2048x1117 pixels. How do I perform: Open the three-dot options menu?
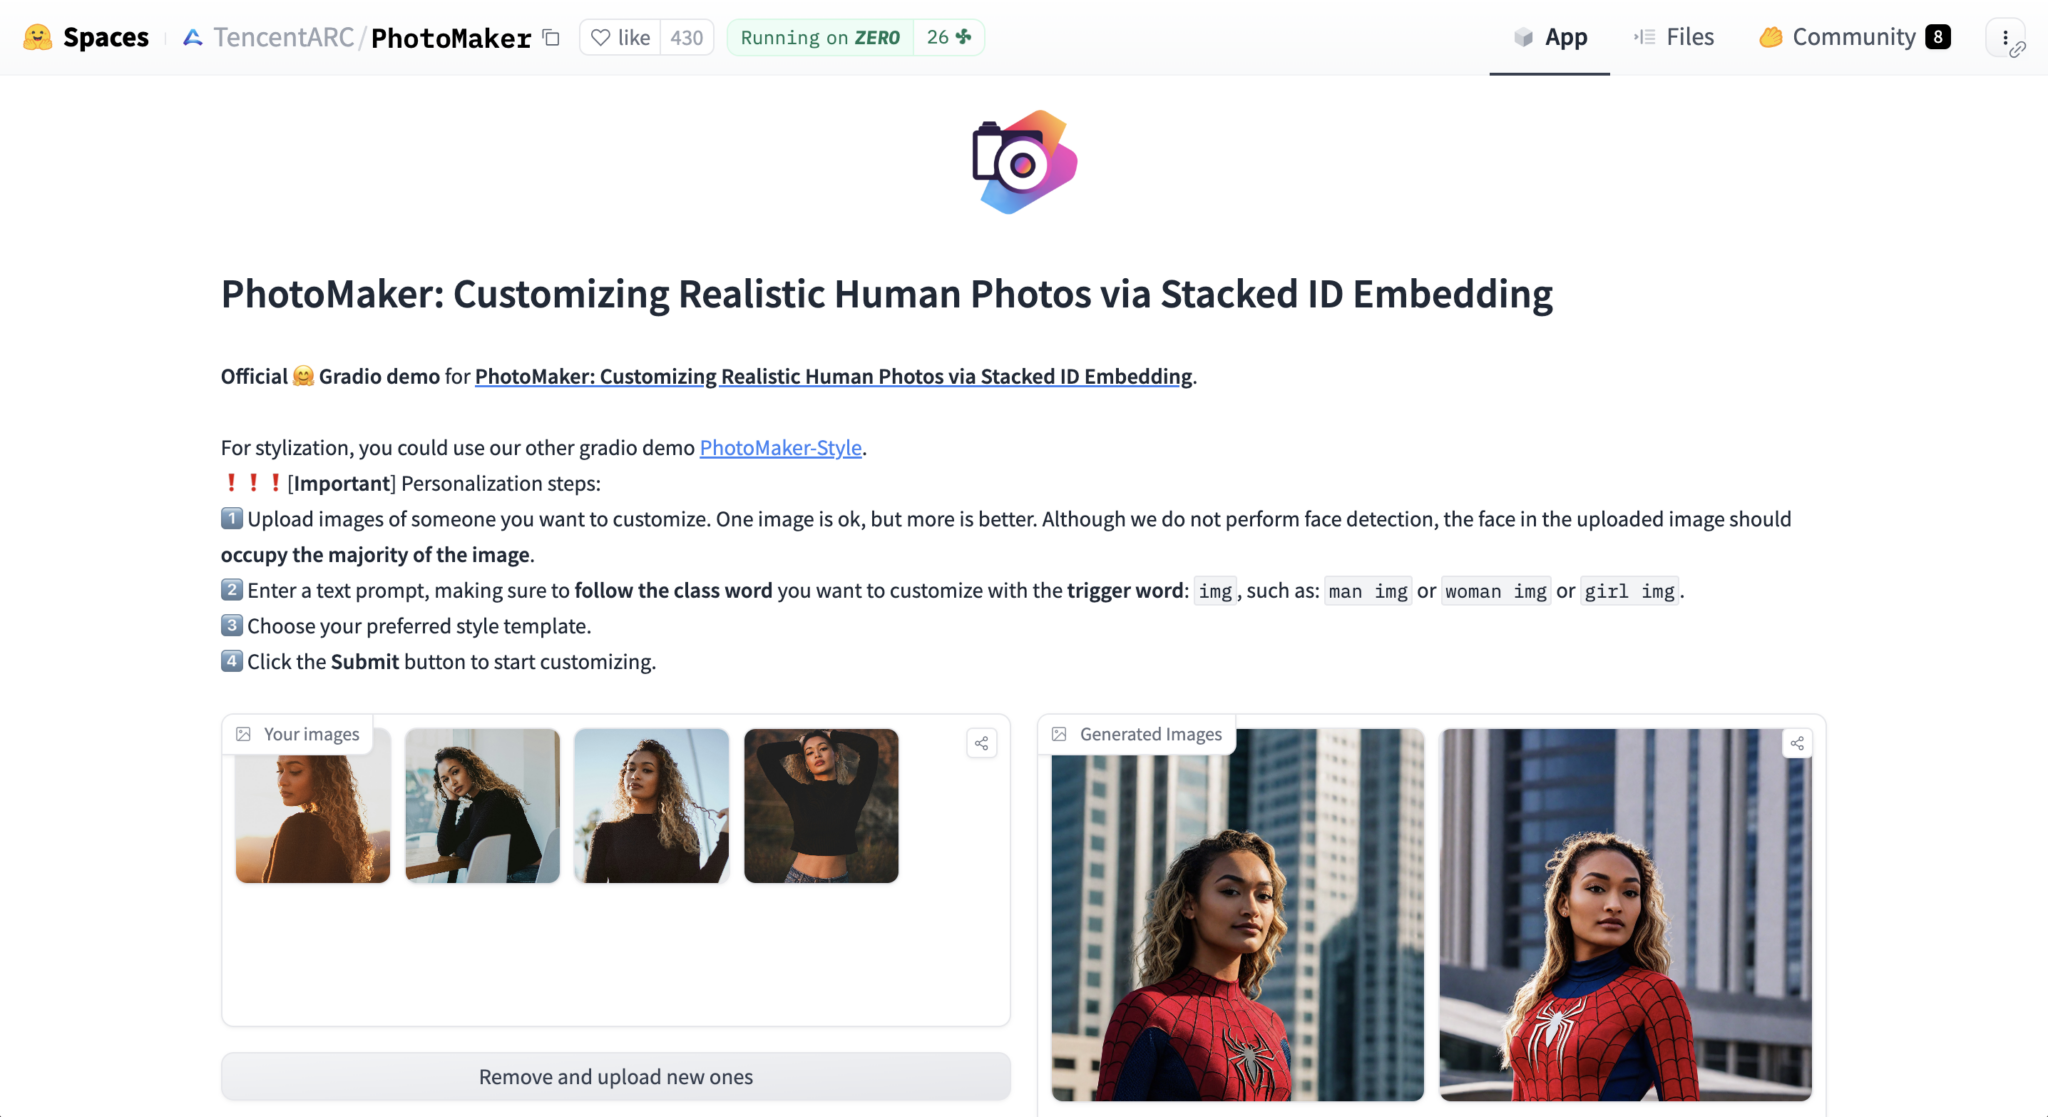pyautogui.click(x=2005, y=38)
